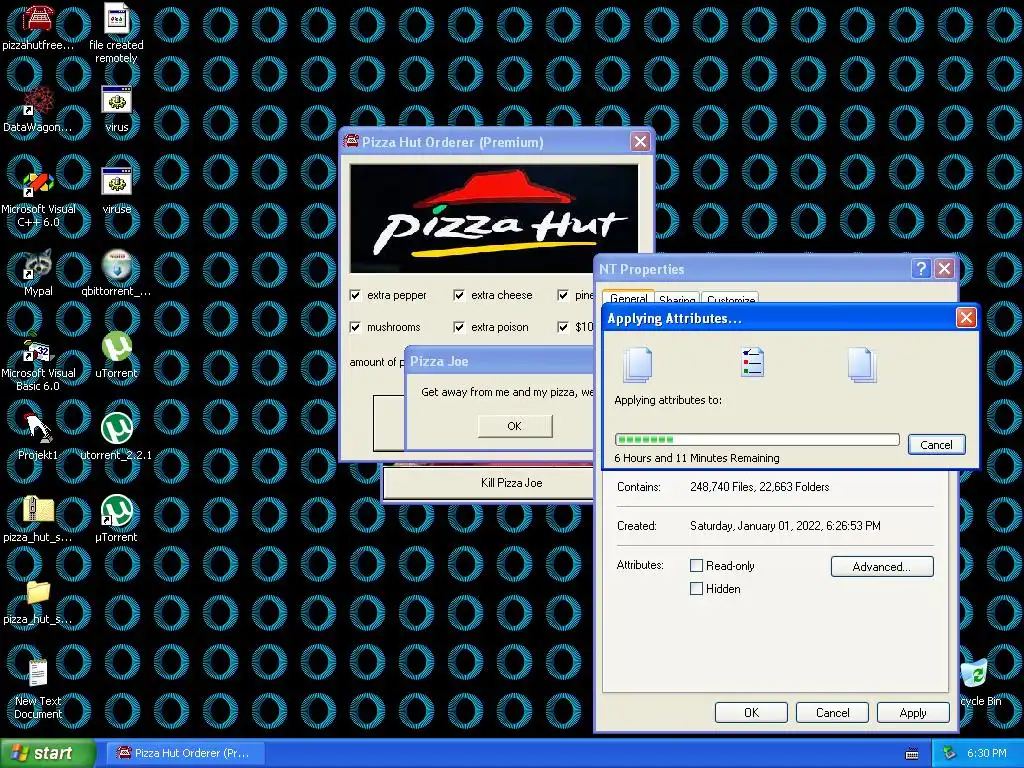Viewport: 1024px width, 768px height.
Task: Enable the Read-only attribute checkbox
Action: (697, 566)
